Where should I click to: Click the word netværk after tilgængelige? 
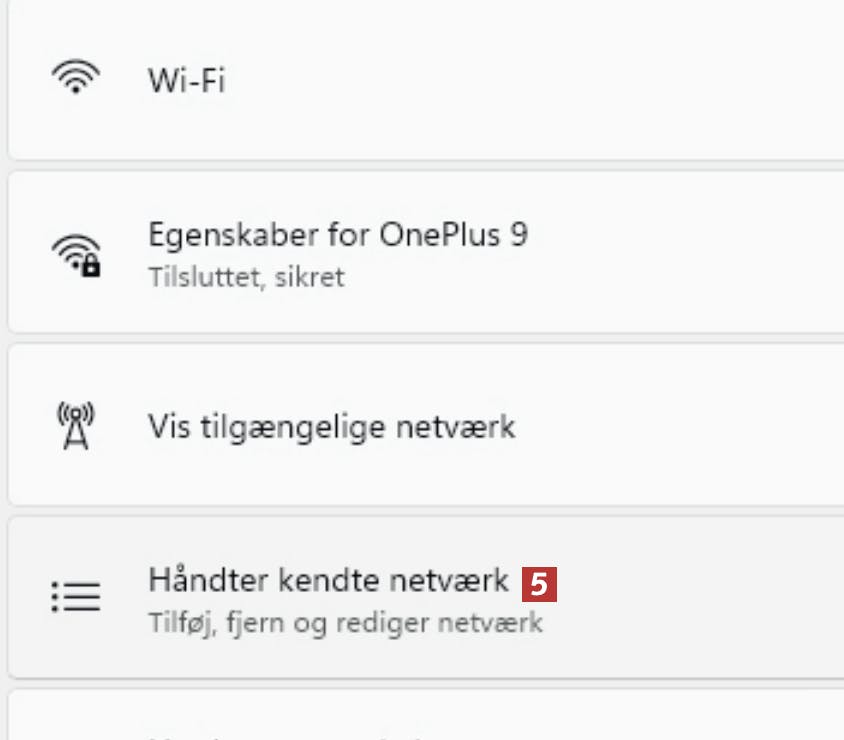click(463, 427)
